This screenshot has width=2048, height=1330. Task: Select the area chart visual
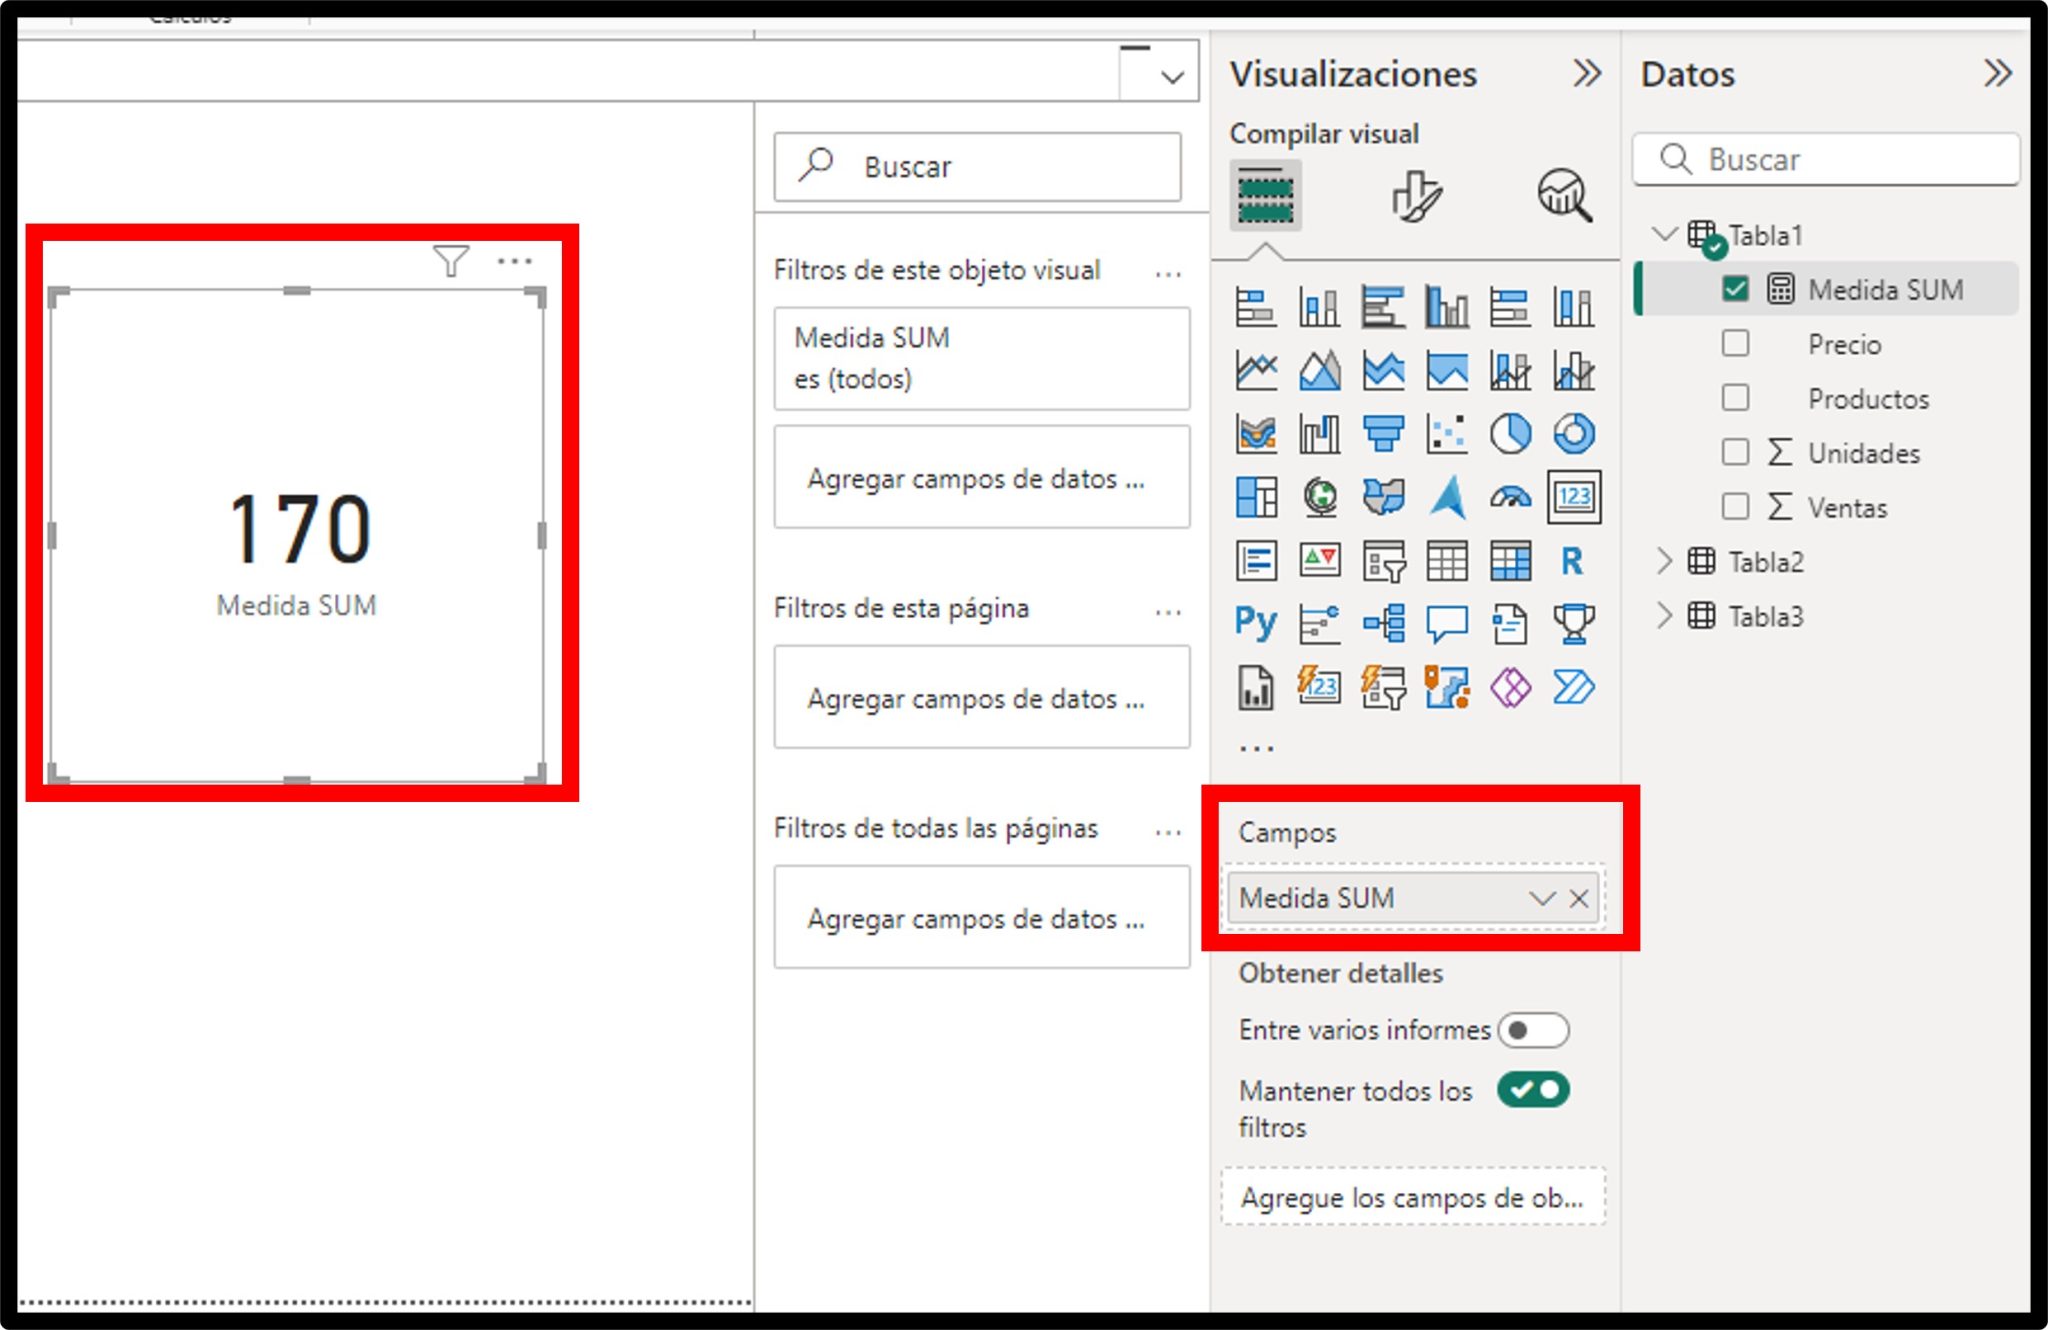pos(1320,371)
